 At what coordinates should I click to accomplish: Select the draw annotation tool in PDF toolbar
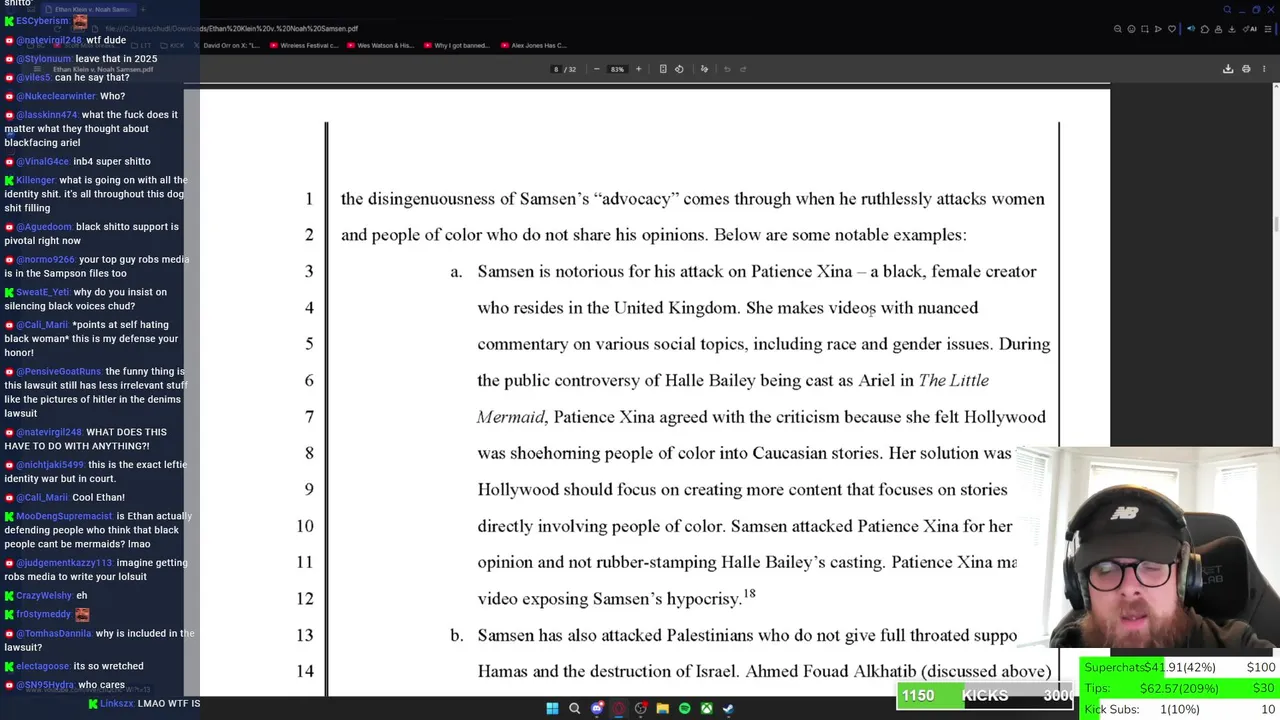point(704,69)
